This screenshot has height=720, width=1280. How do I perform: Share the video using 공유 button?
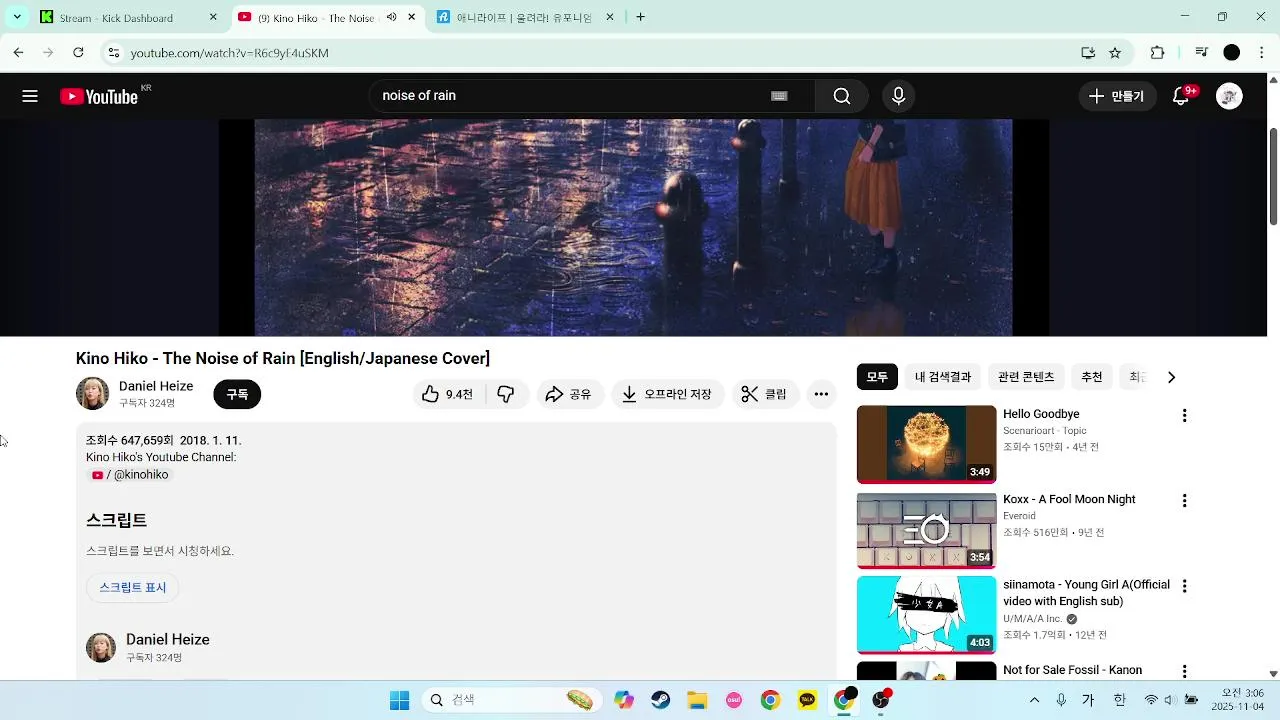569,394
